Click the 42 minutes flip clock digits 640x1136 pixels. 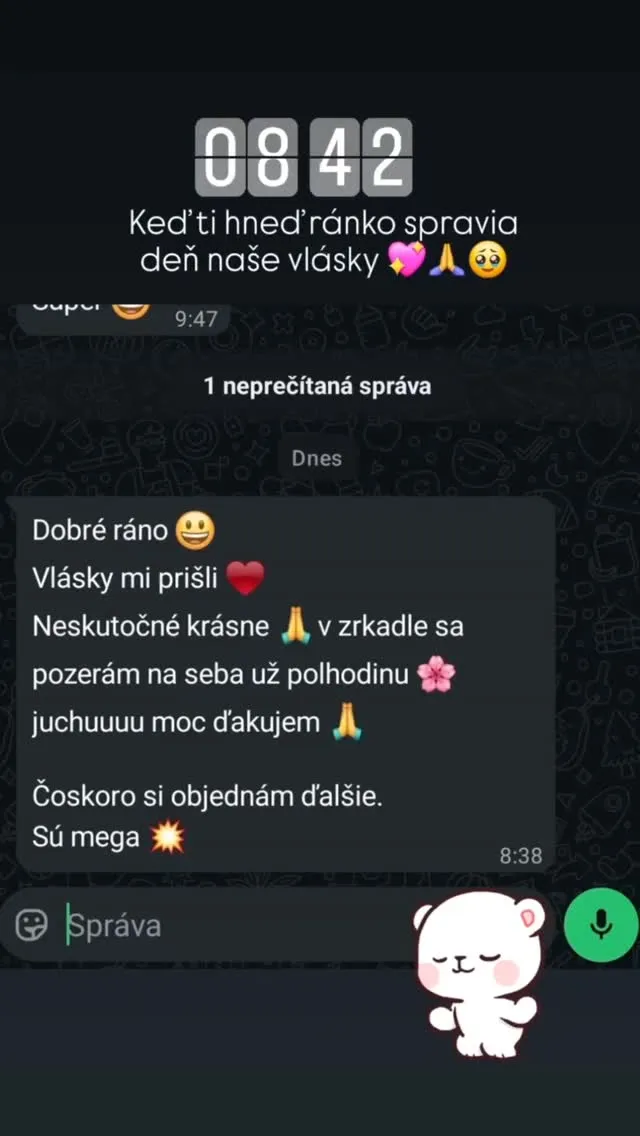[x=361, y=157]
